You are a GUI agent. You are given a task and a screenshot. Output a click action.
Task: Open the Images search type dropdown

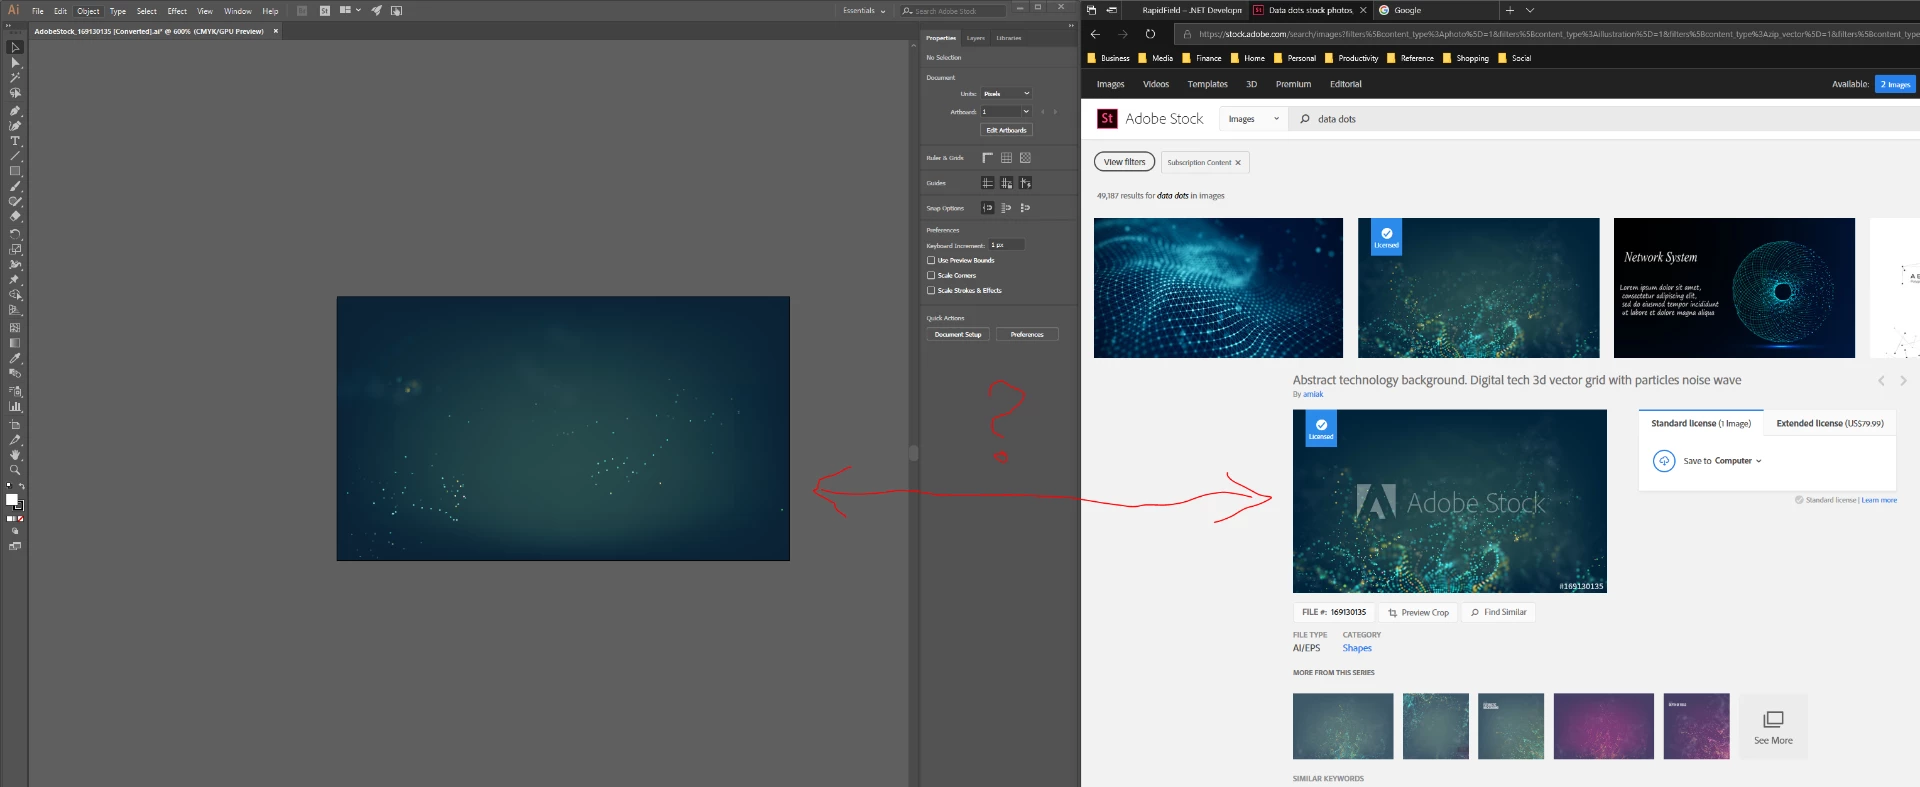point(1254,119)
